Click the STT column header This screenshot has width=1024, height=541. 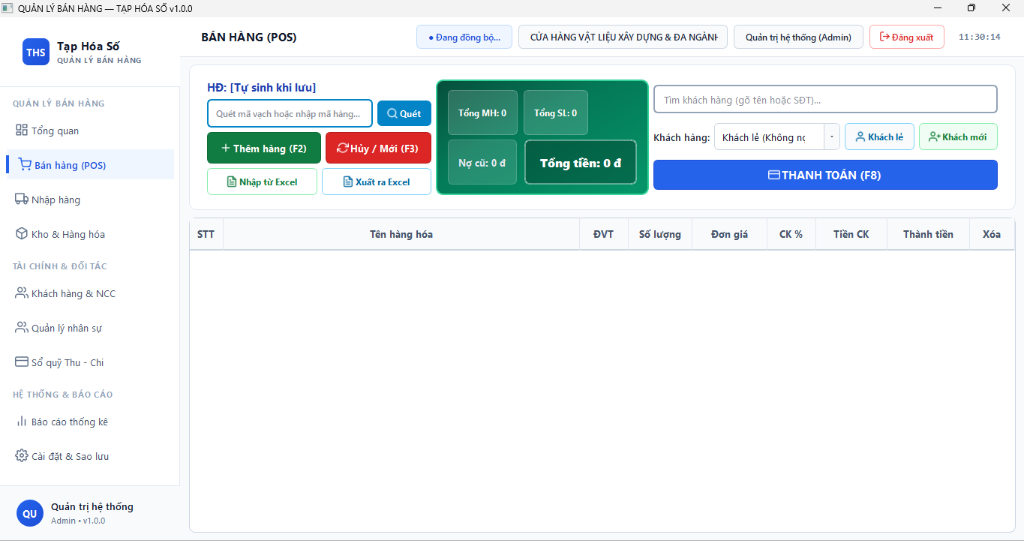[206, 234]
